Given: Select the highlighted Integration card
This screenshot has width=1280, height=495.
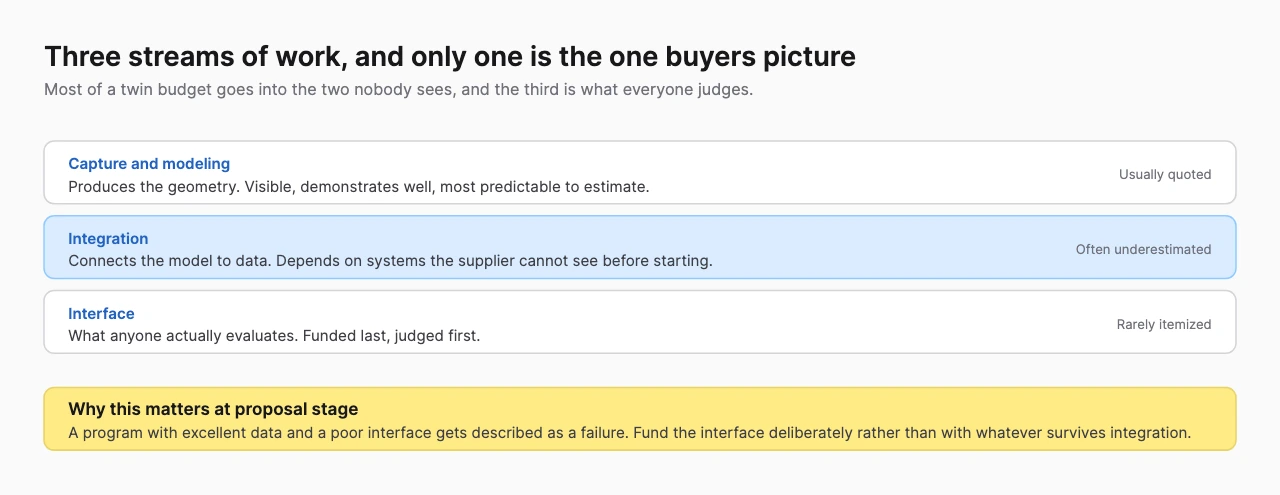Looking at the screenshot, I should coord(640,247).
